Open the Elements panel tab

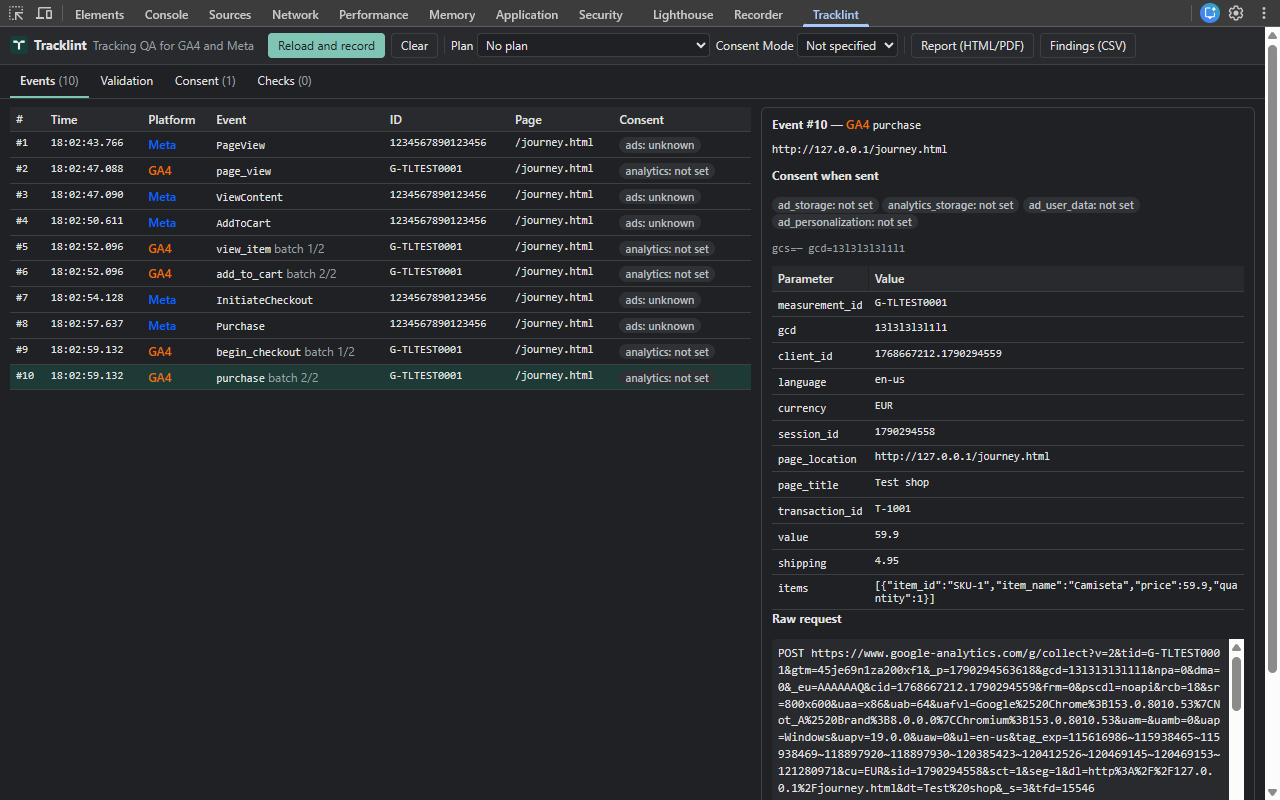click(100, 15)
